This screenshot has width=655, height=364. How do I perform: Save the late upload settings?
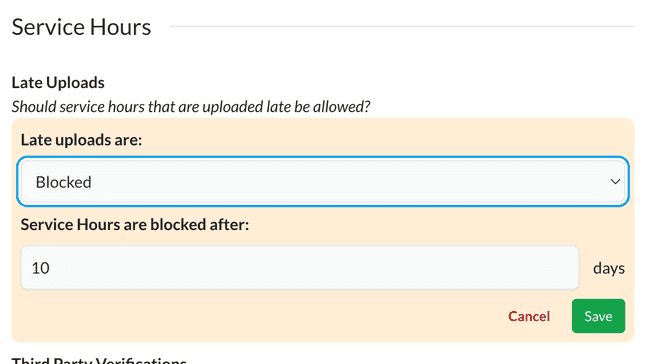click(598, 316)
